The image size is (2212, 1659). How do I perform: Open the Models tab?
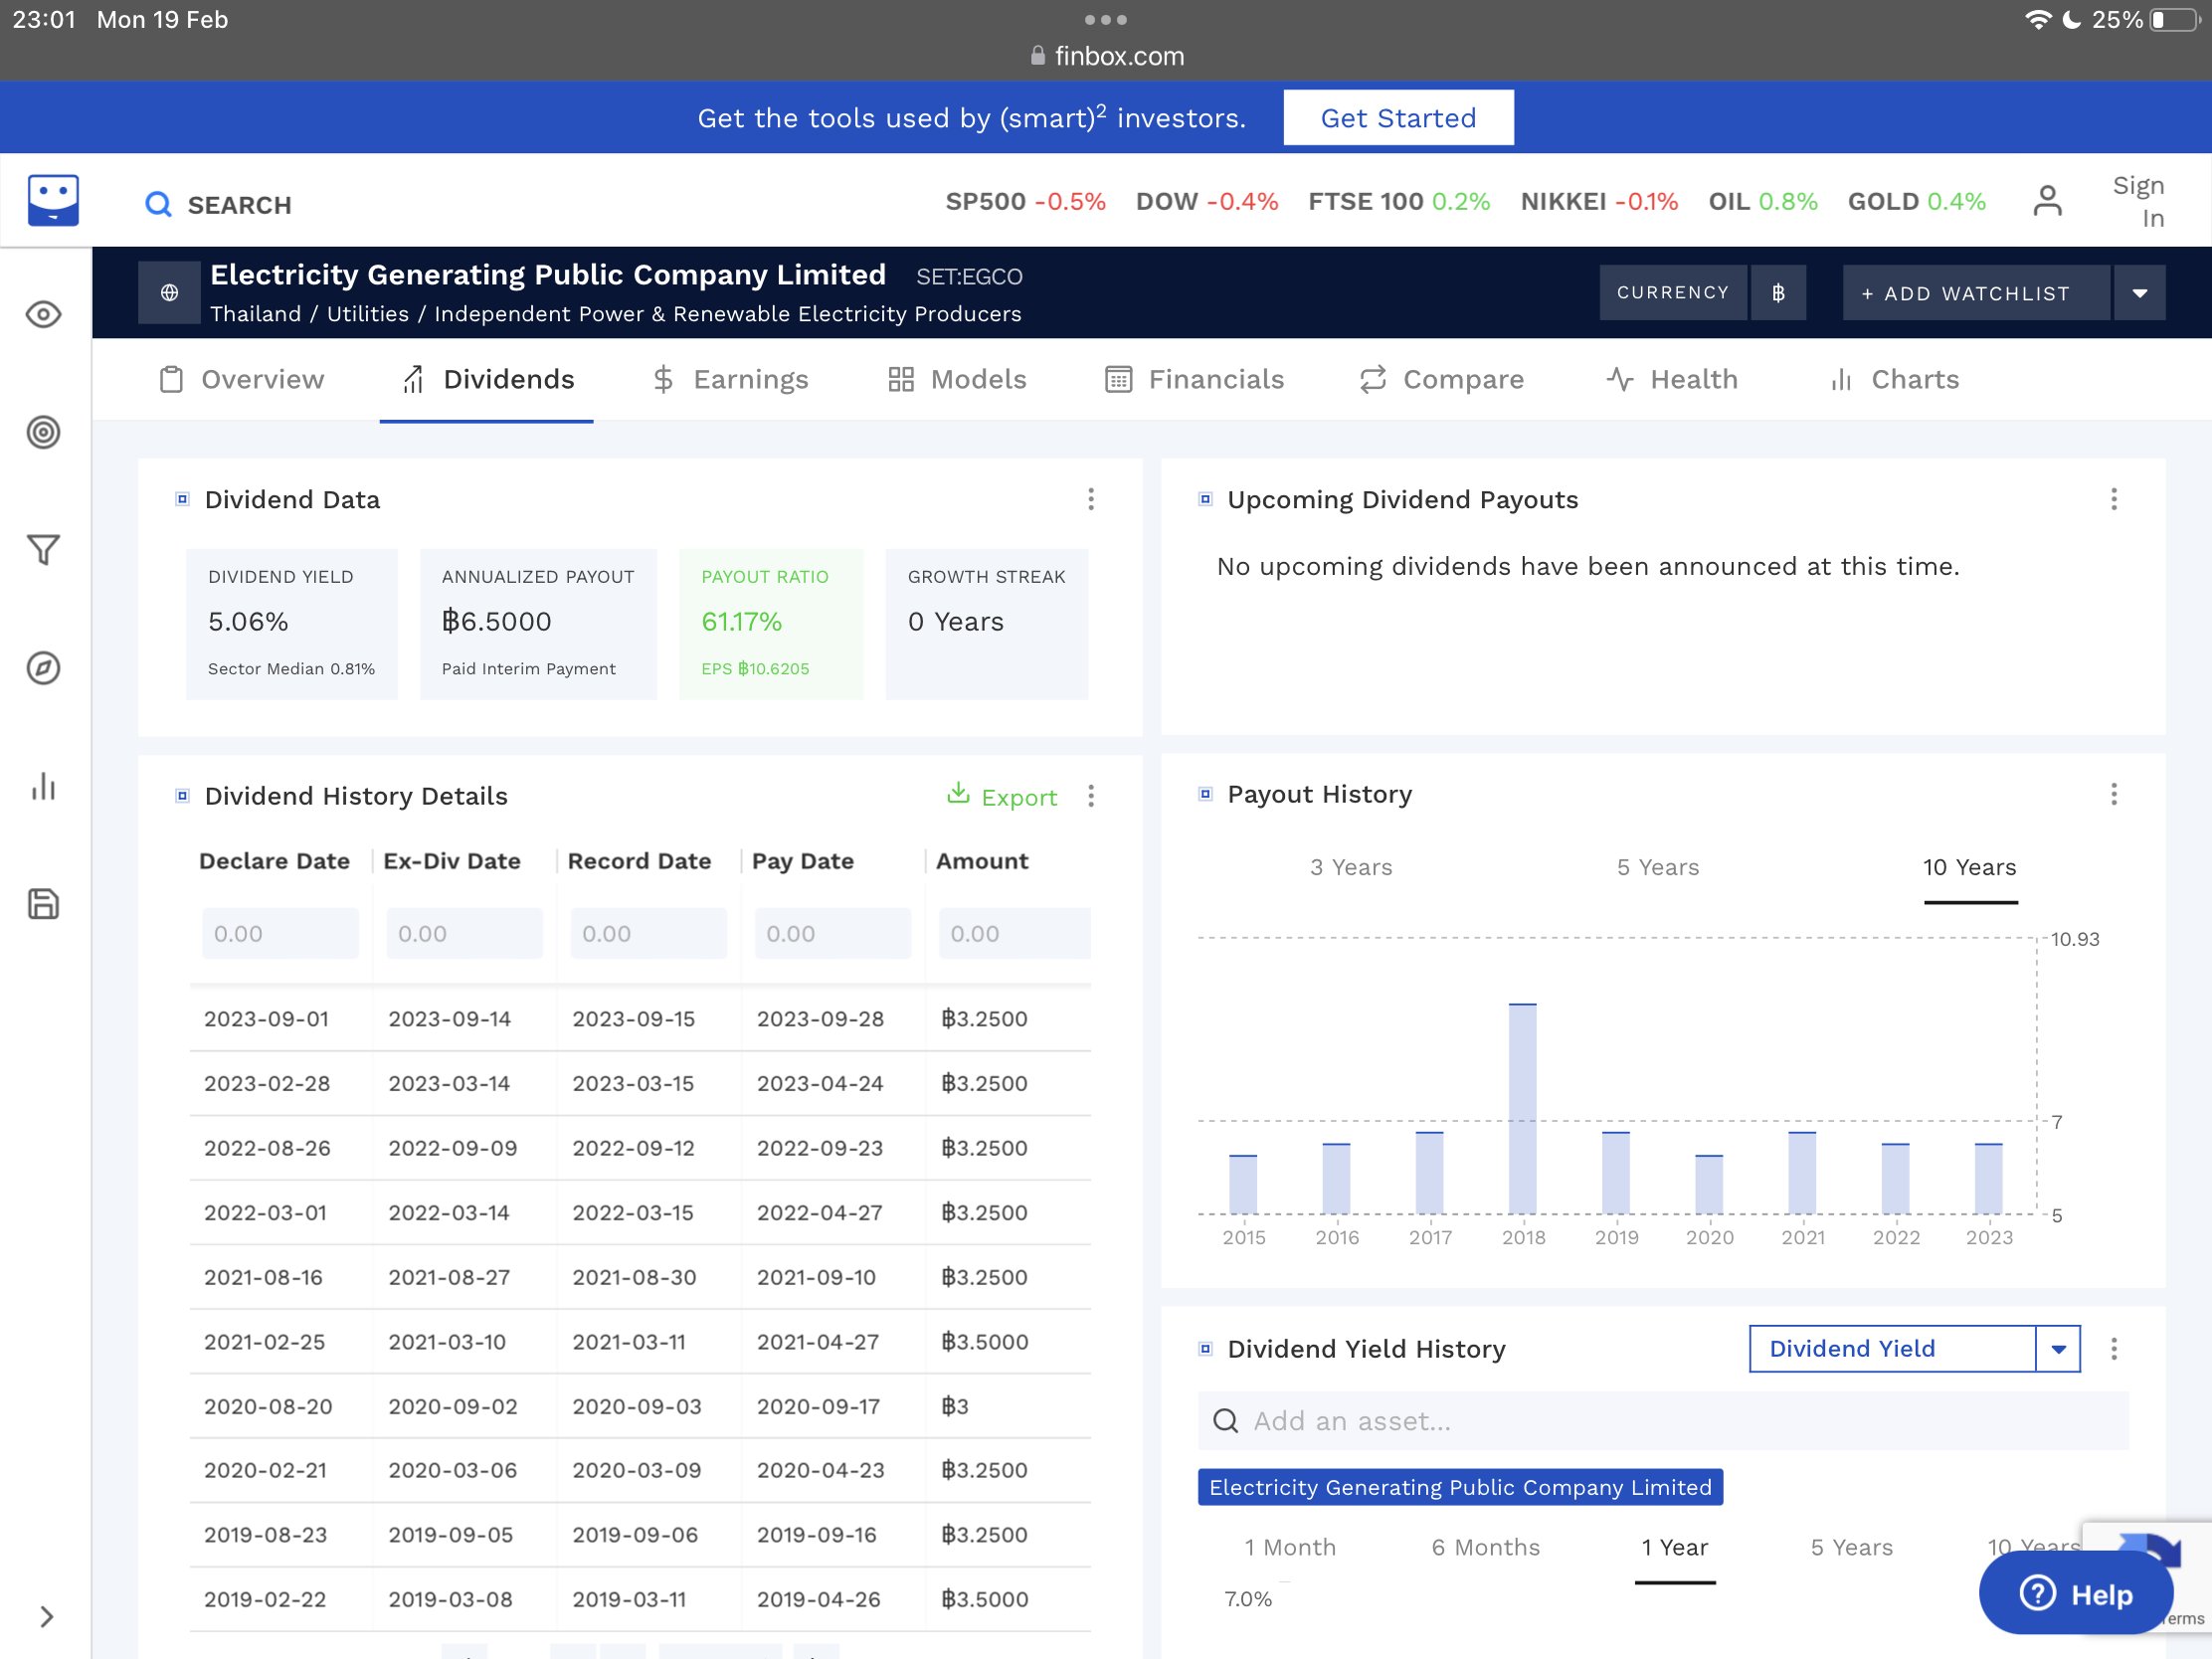pos(957,379)
